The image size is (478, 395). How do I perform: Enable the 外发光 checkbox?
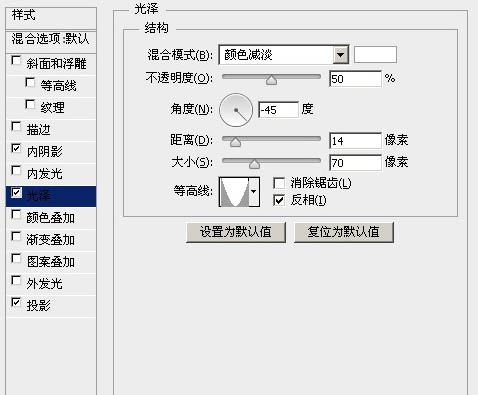16,281
